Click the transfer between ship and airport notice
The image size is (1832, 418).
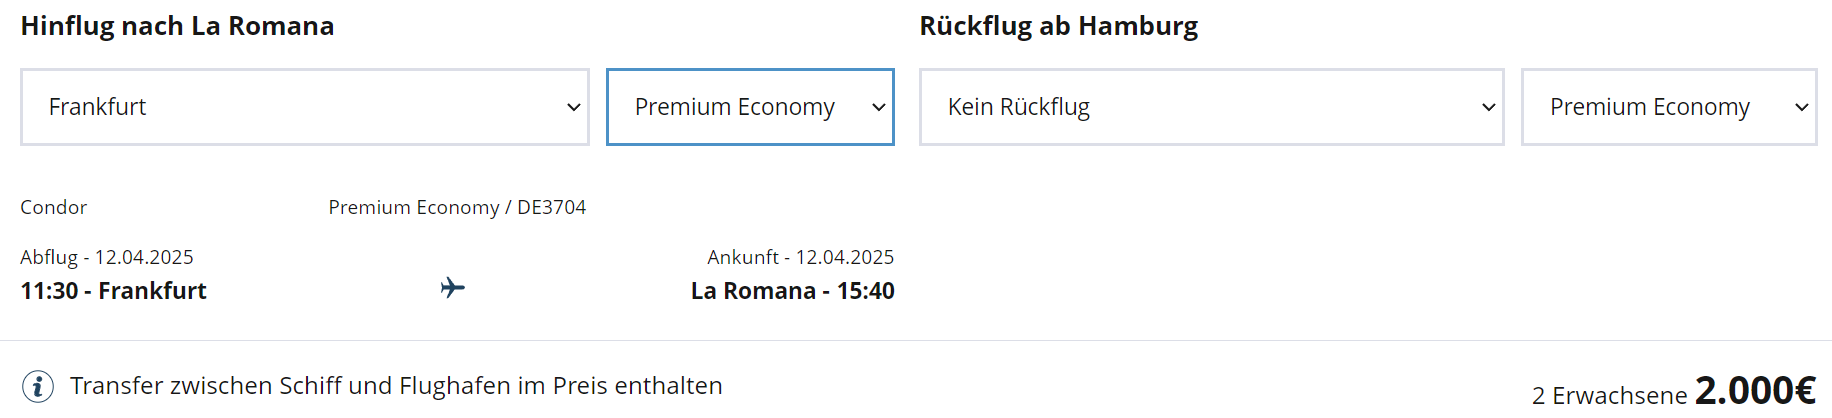[396, 386]
